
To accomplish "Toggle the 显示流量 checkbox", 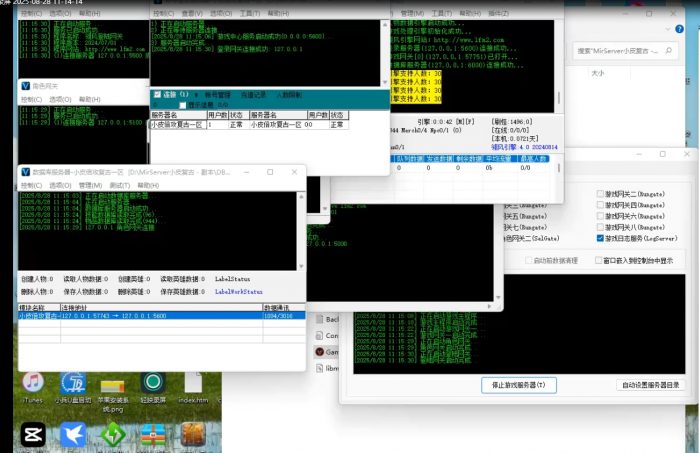I will tap(181, 104).
